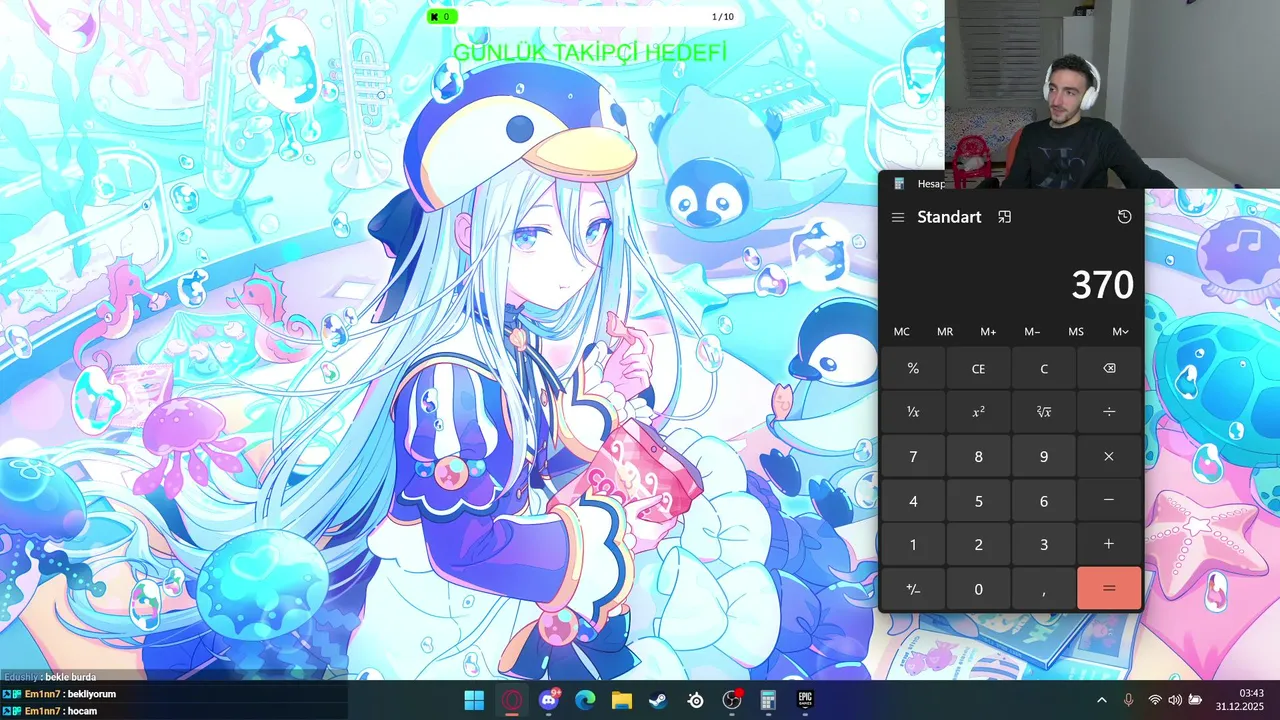The image size is (1280, 720).
Task: Click the digit 0 key
Action: pos(978,588)
